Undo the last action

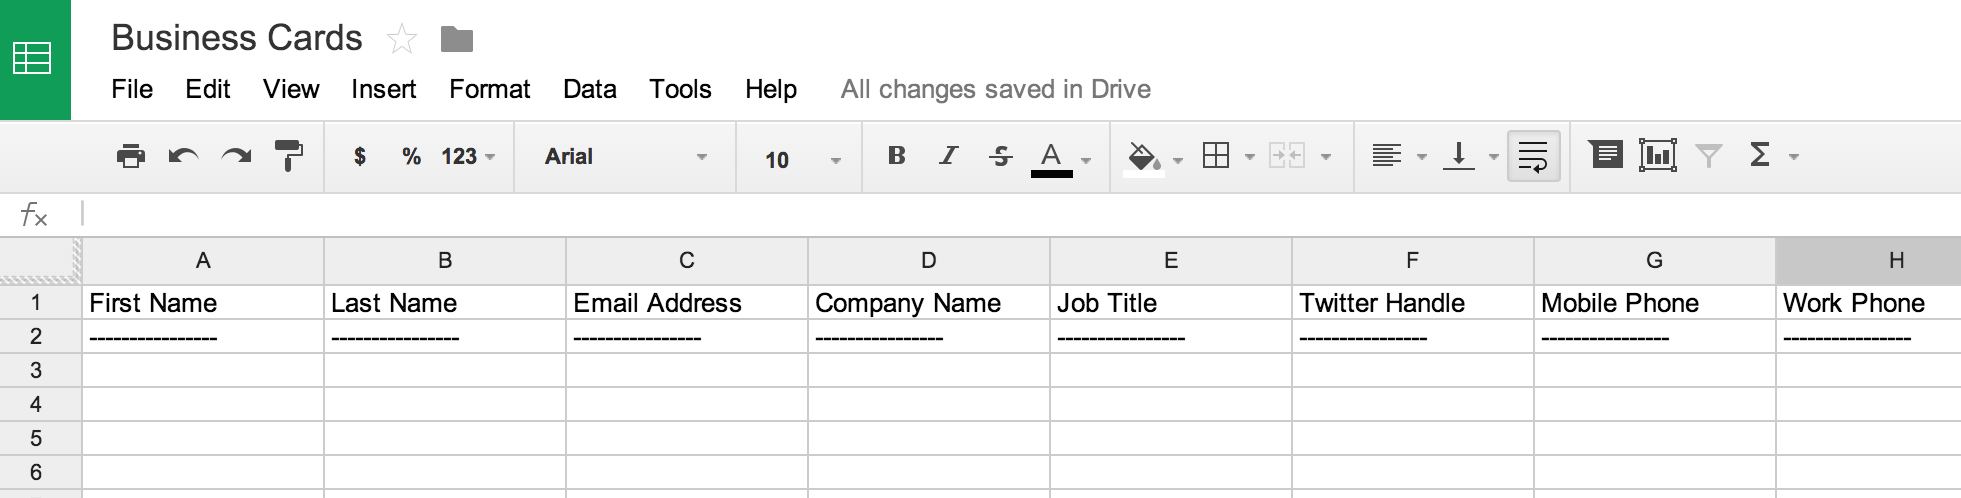[x=183, y=156]
